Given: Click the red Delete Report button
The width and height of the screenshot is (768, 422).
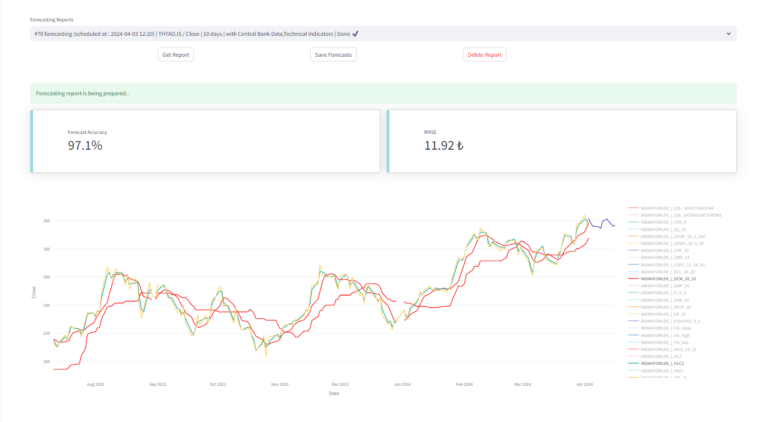Looking at the screenshot, I should tap(485, 54).
